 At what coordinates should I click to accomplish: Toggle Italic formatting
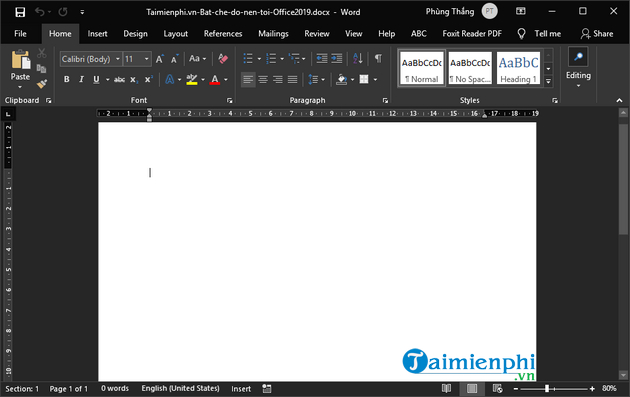click(82, 80)
